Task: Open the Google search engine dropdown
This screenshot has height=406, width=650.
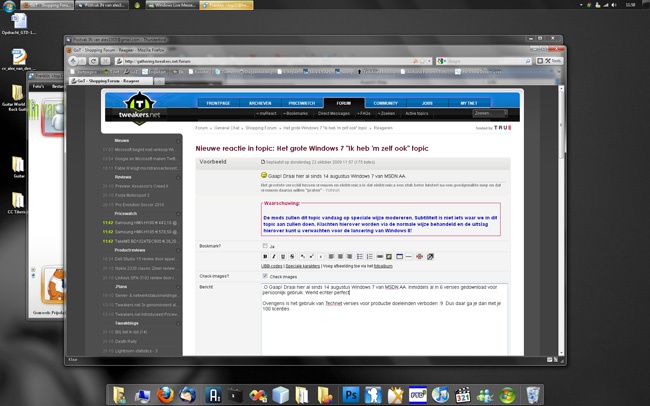Action: click(x=442, y=61)
